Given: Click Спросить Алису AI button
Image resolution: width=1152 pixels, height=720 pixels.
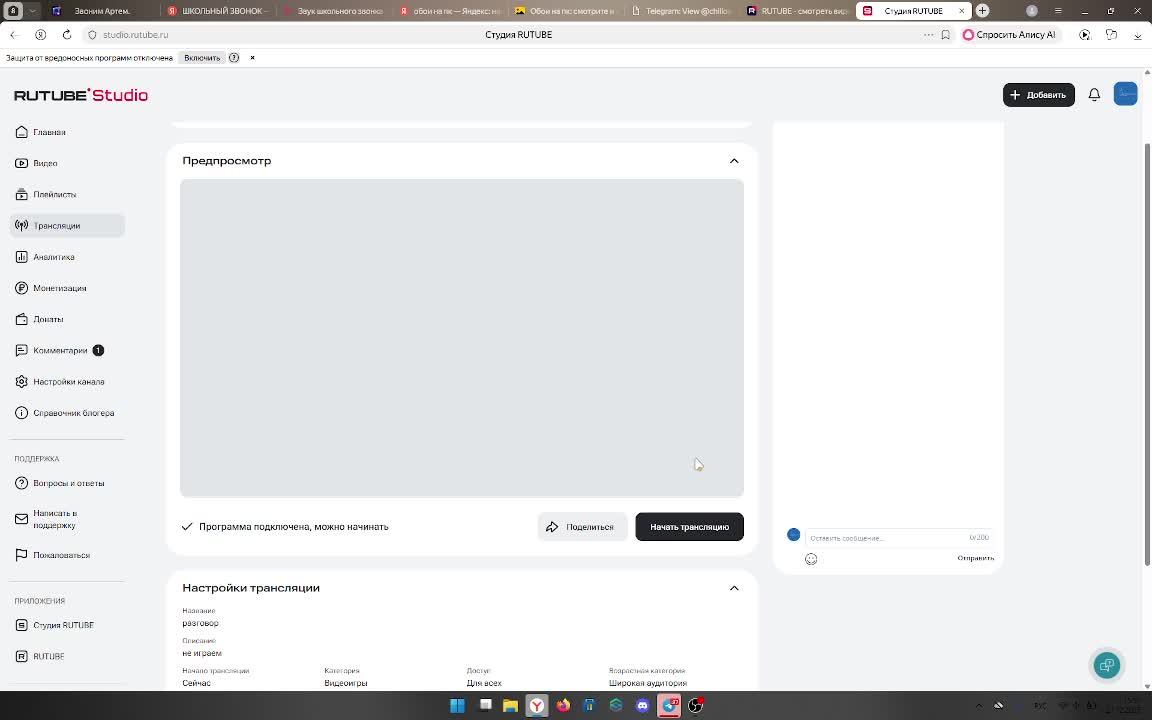Looking at the screenshot, I should (1009, 35).
